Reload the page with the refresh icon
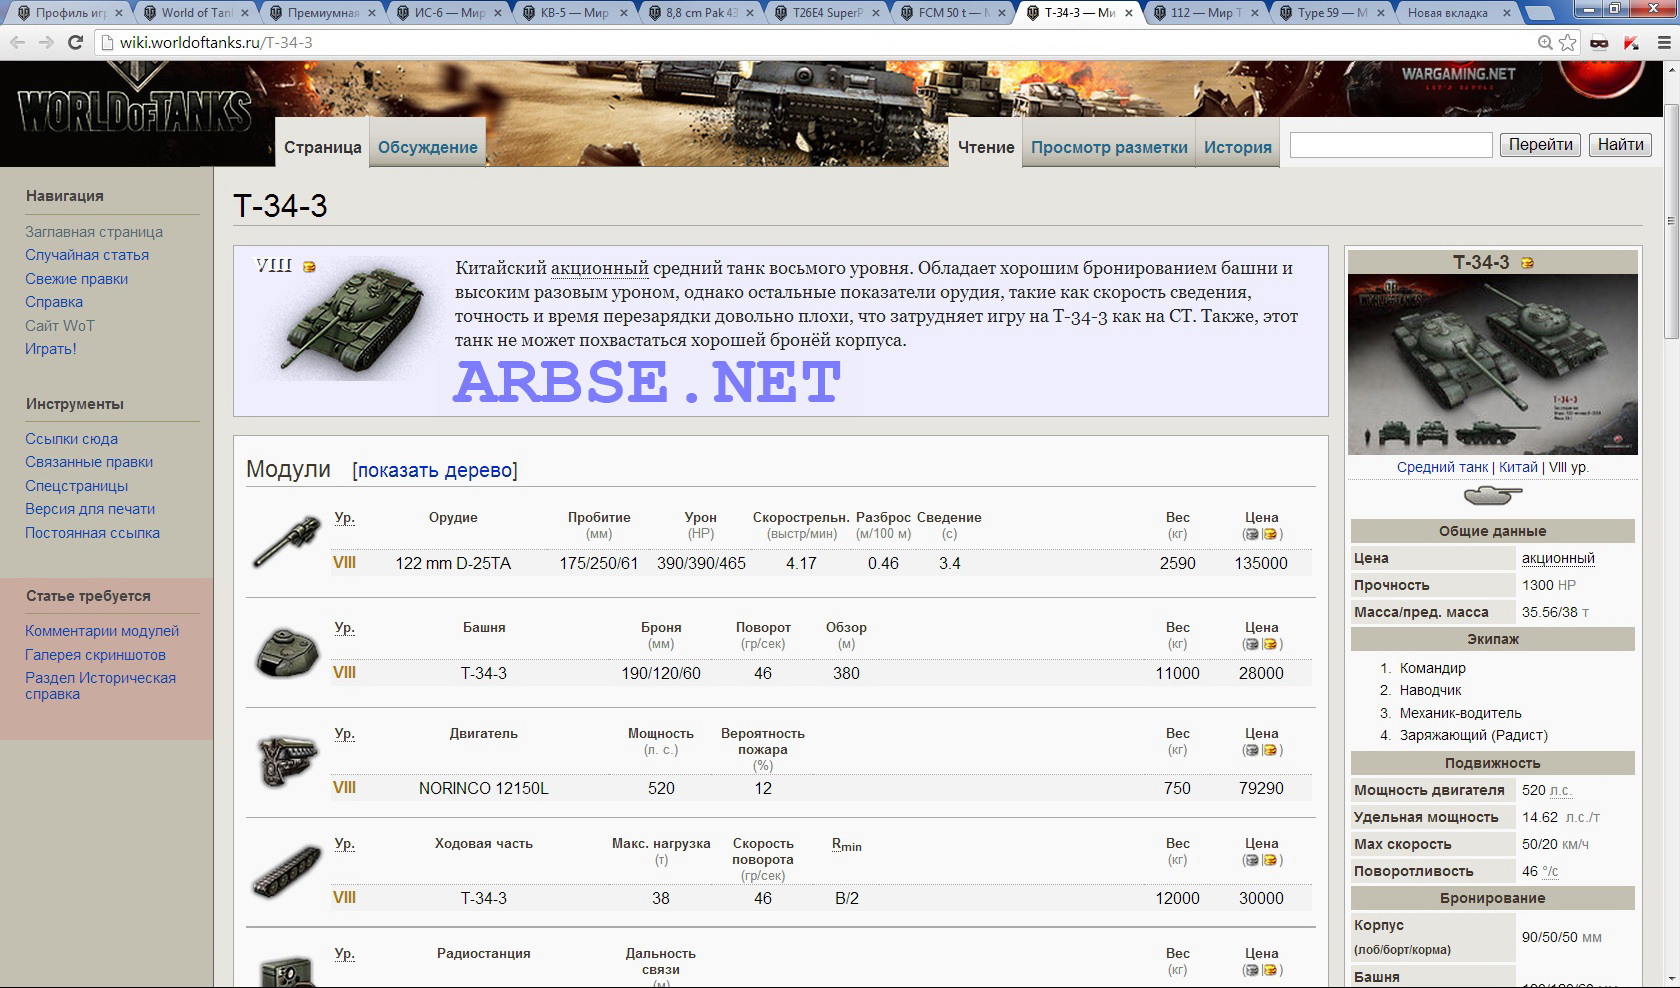 [x=74, y=42]
